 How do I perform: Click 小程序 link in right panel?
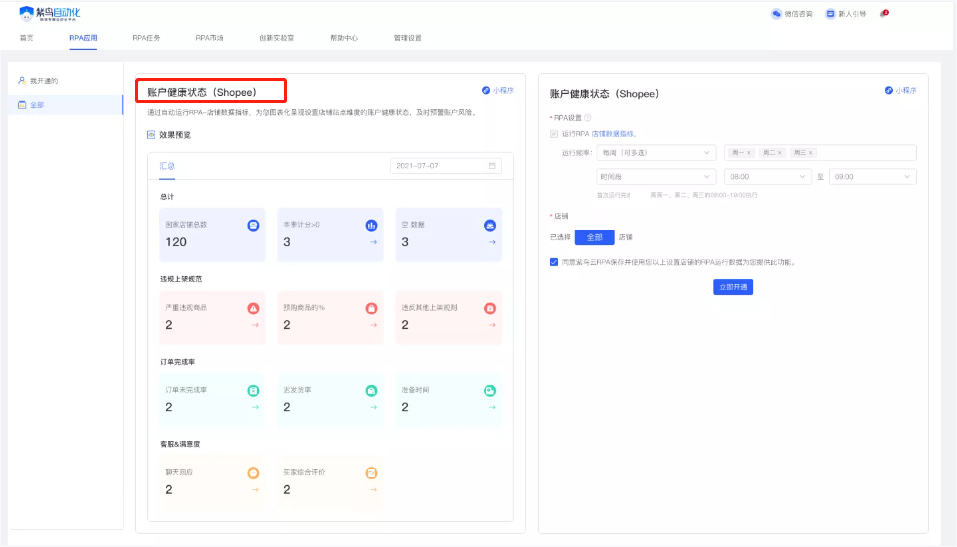click(x=901, y=90)
